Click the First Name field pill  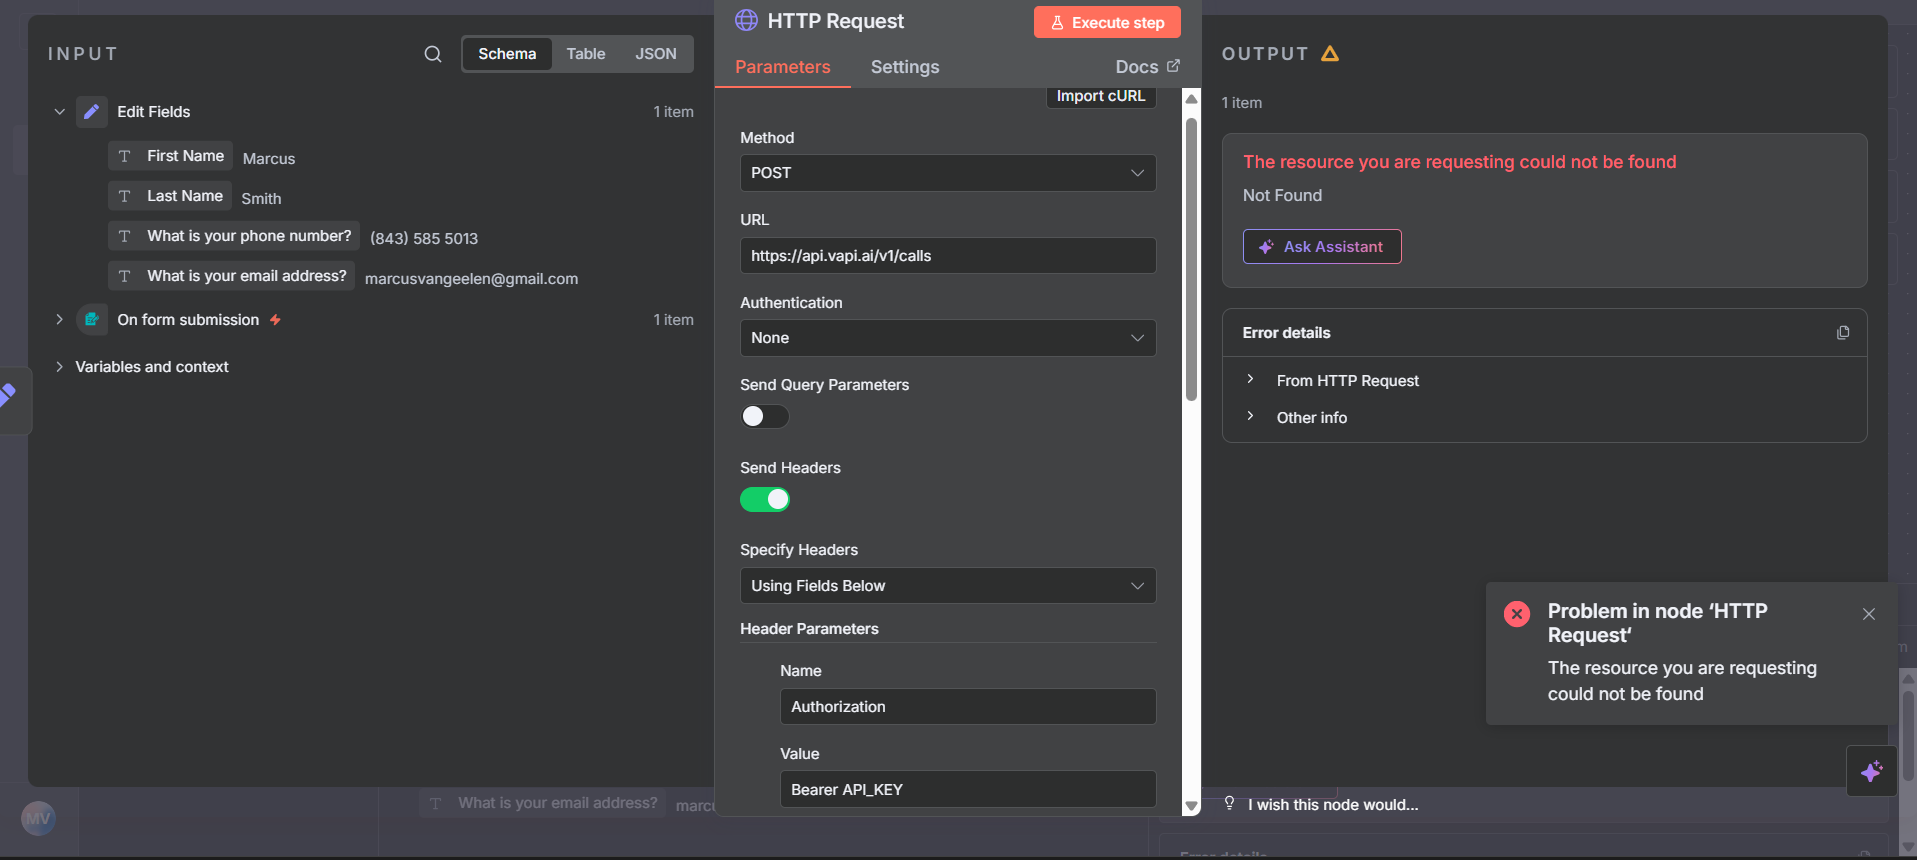[x=170, y=156]
